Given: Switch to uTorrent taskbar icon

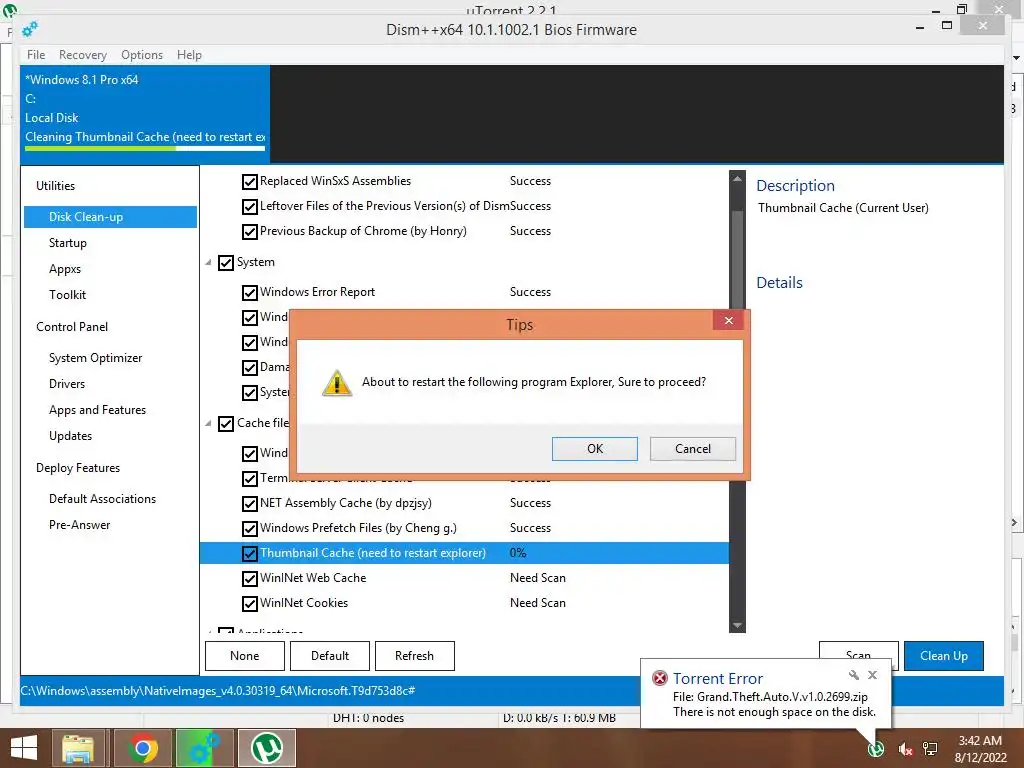Looking at the screenshot, I should [x=266, y=748].
